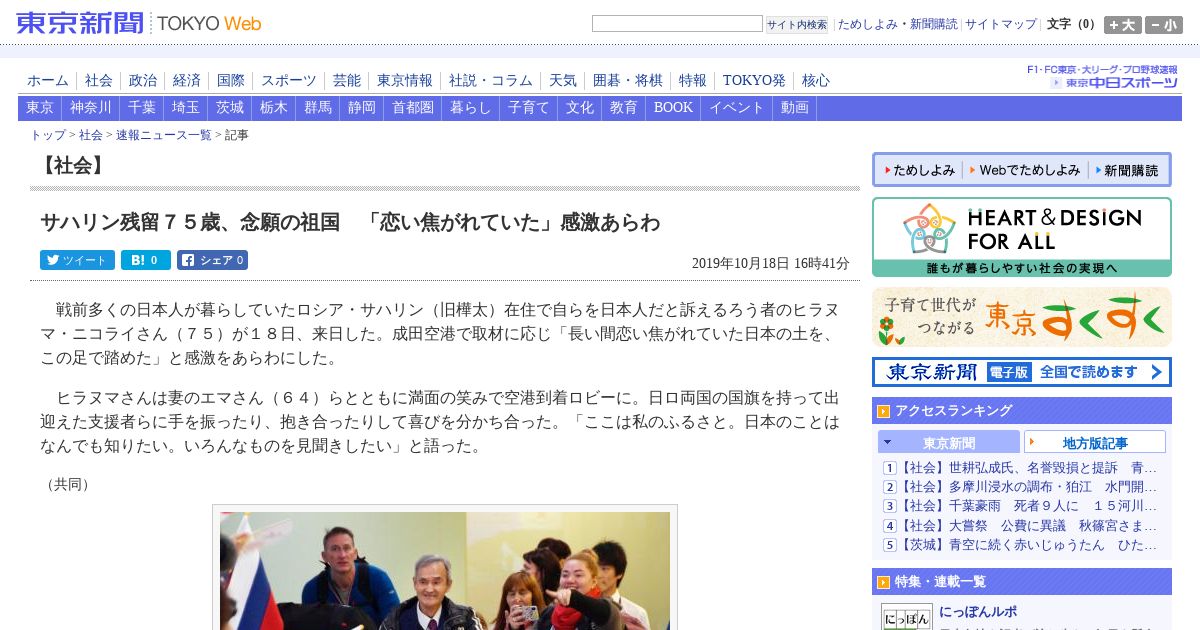This screenshot has height=630, width=1200.
Task: Open the 社説・コラム navigation item
Action: pos(491,81)
